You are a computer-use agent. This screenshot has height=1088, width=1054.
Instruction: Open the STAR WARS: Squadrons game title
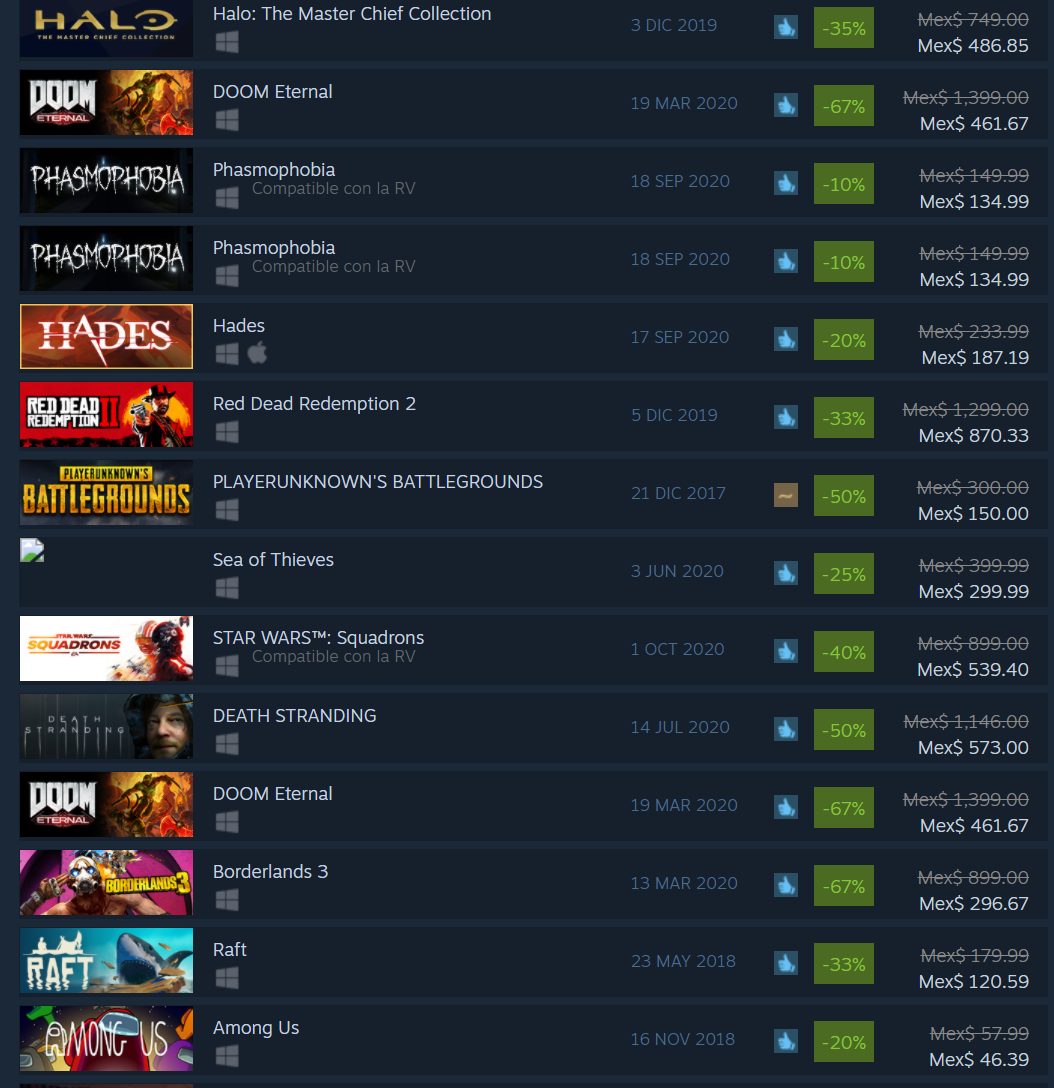[x=318, y=637]
